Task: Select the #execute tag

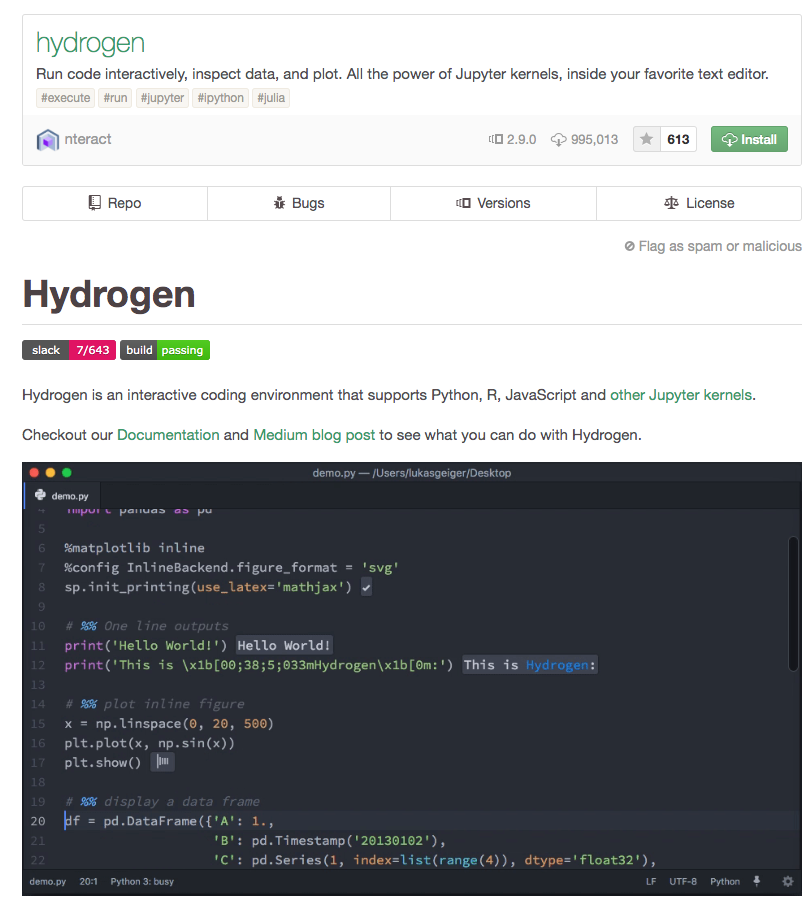Action: pyautogui.click(x=66, y=98)
